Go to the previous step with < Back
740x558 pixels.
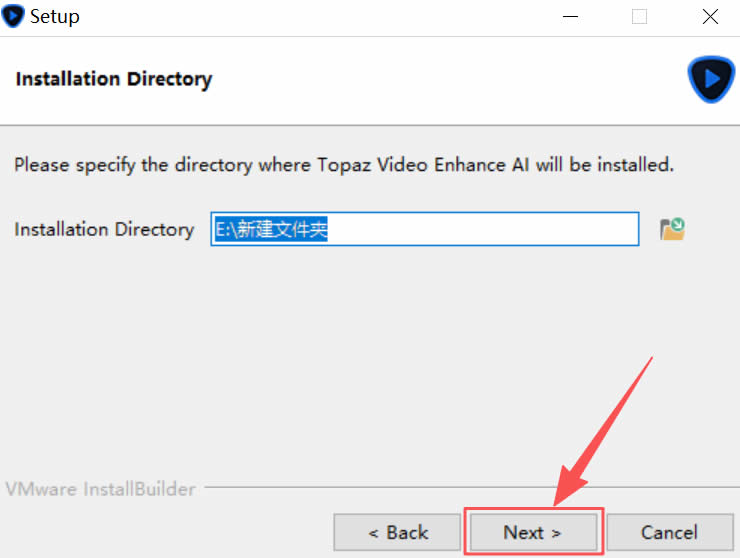point(397,532)
